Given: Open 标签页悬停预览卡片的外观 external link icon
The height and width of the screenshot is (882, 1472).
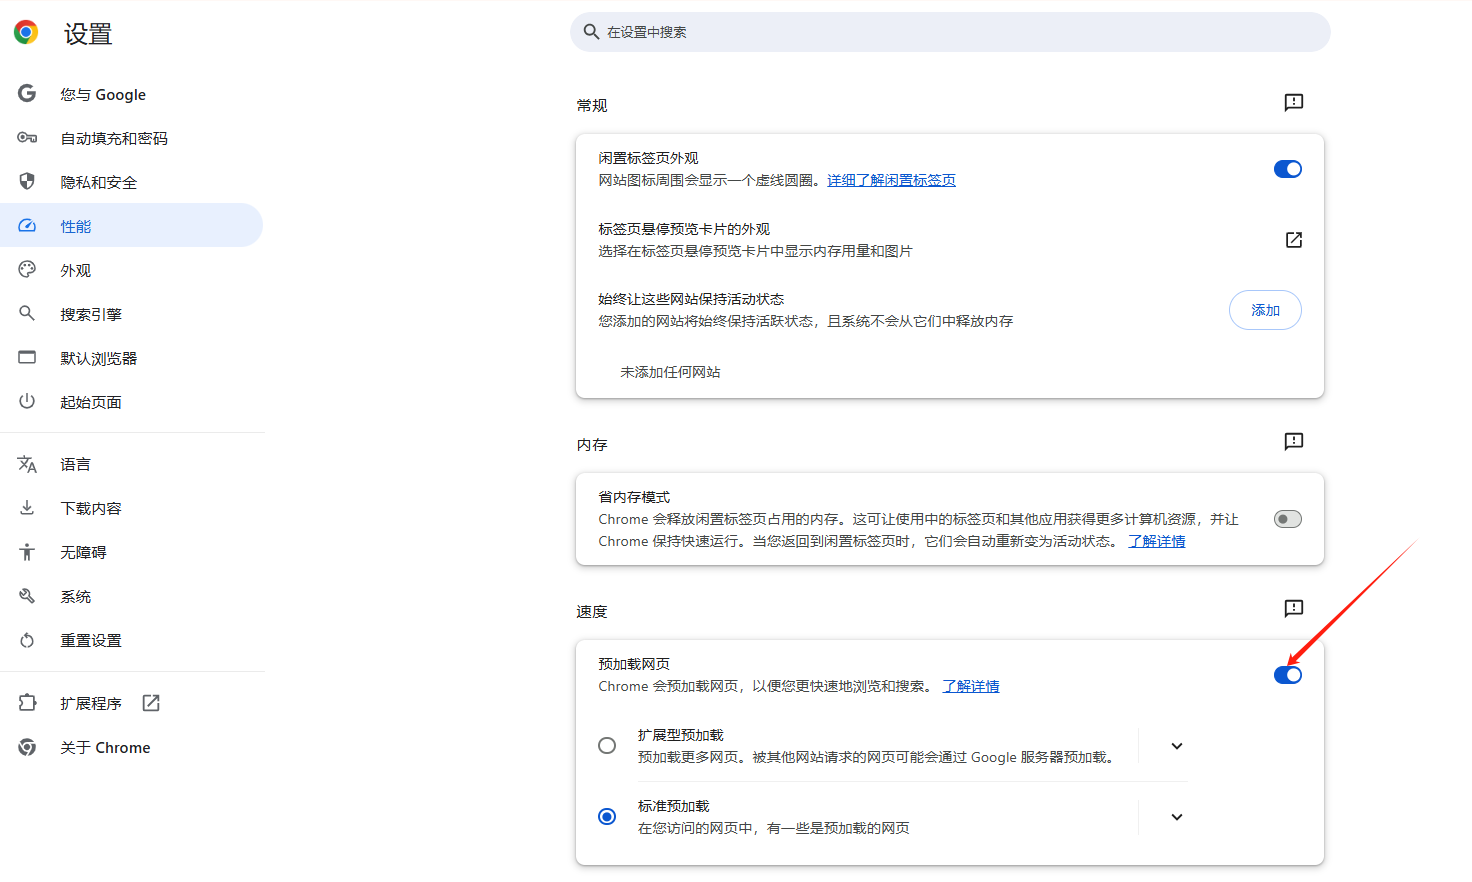Looking at the screenshot, I should tap(1293, 240).
